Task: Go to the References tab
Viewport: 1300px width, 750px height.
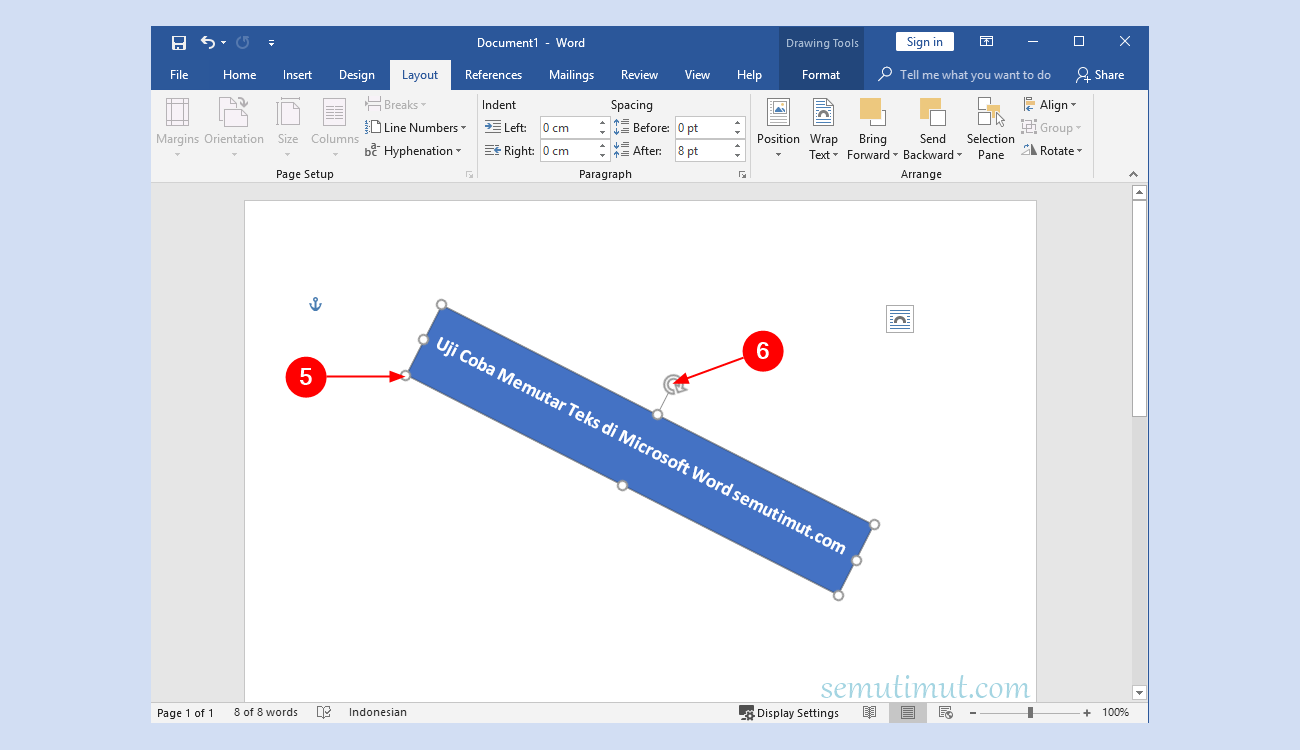Action: coord(493,75)
